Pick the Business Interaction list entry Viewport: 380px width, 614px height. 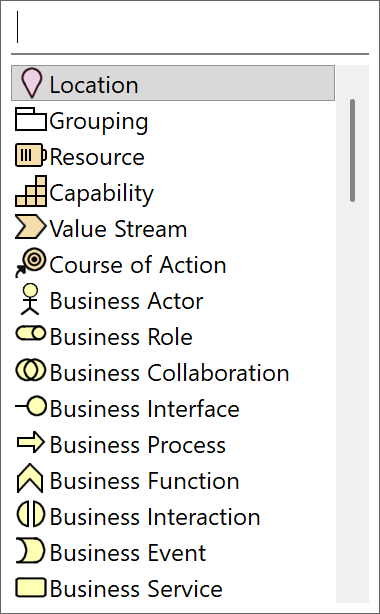(x=173, y=517)
